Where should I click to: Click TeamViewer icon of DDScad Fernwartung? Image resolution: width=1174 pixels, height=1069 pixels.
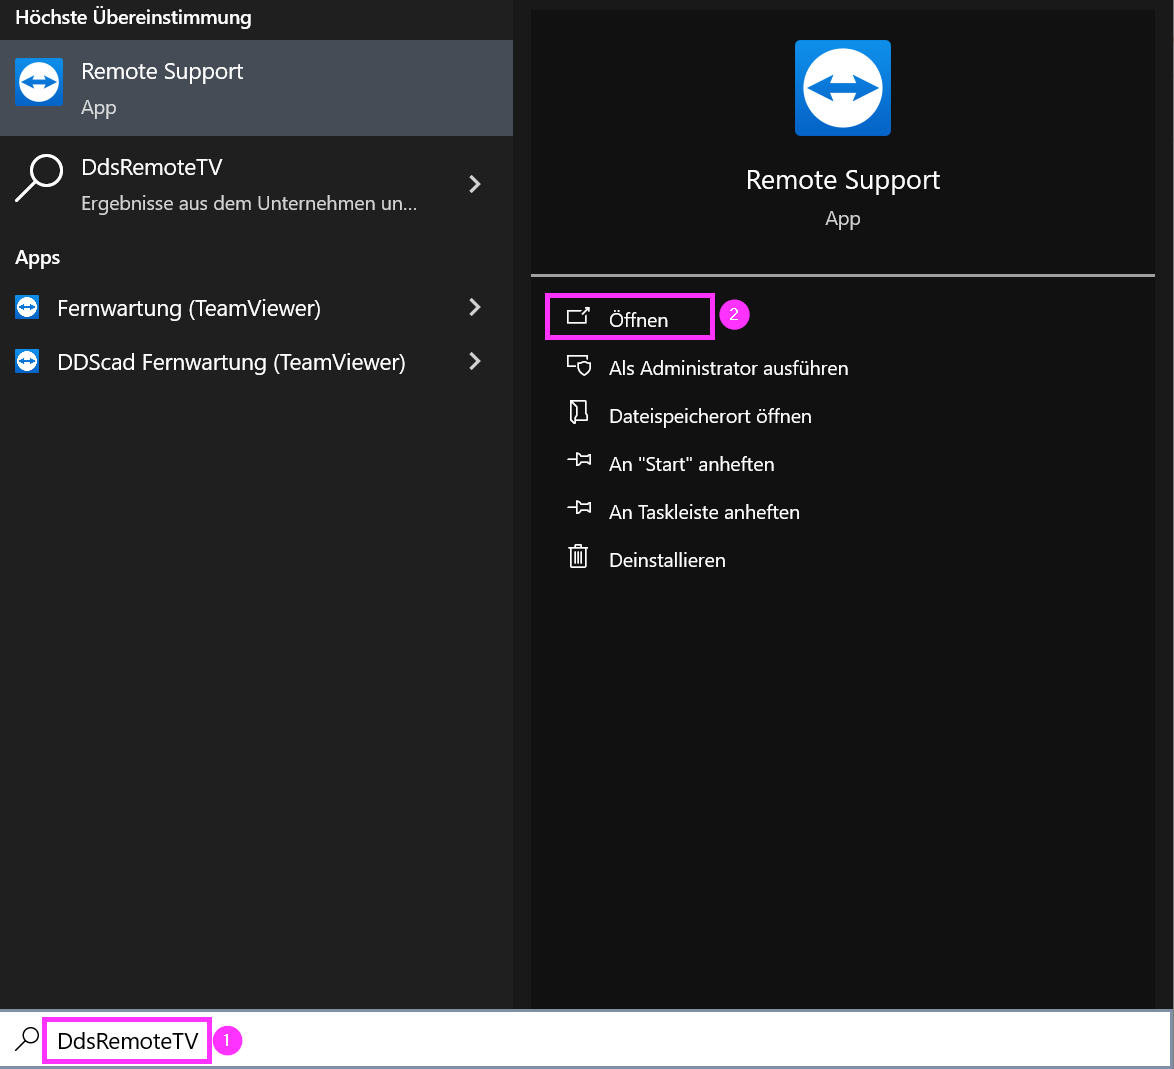(x=27, y=361)
